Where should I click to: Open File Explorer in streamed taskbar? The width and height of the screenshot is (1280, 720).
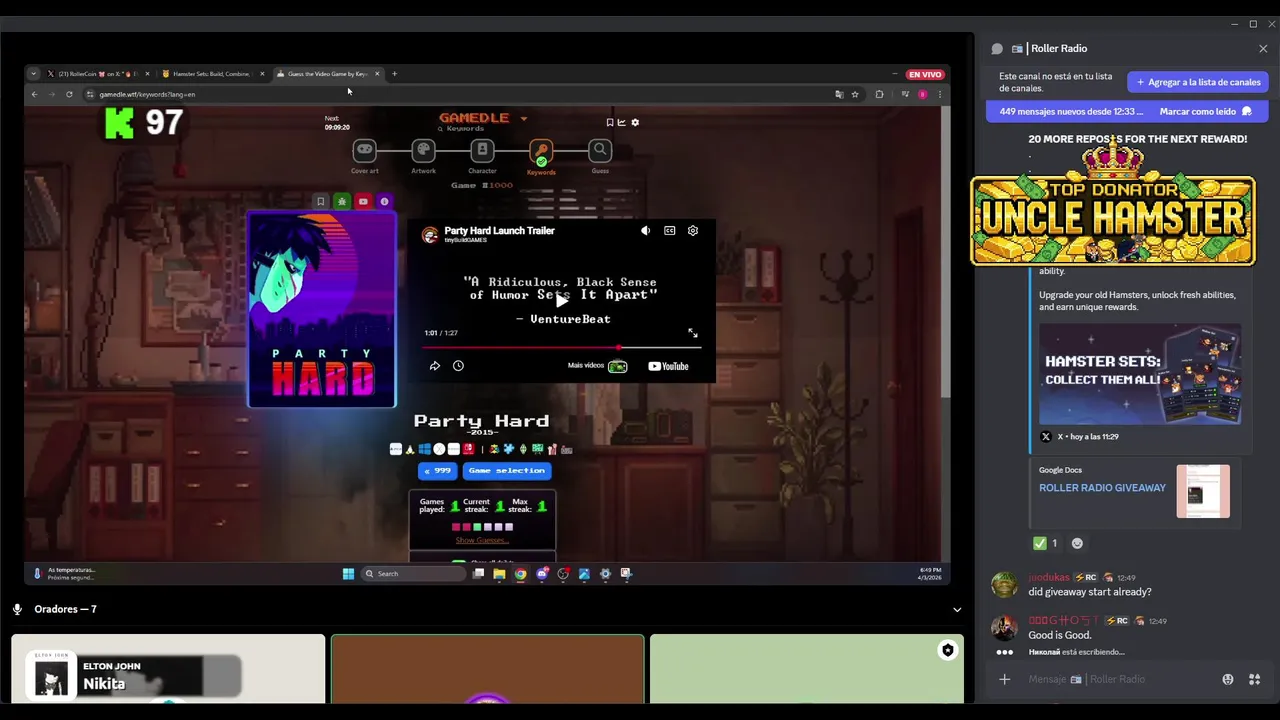(499, 574)
